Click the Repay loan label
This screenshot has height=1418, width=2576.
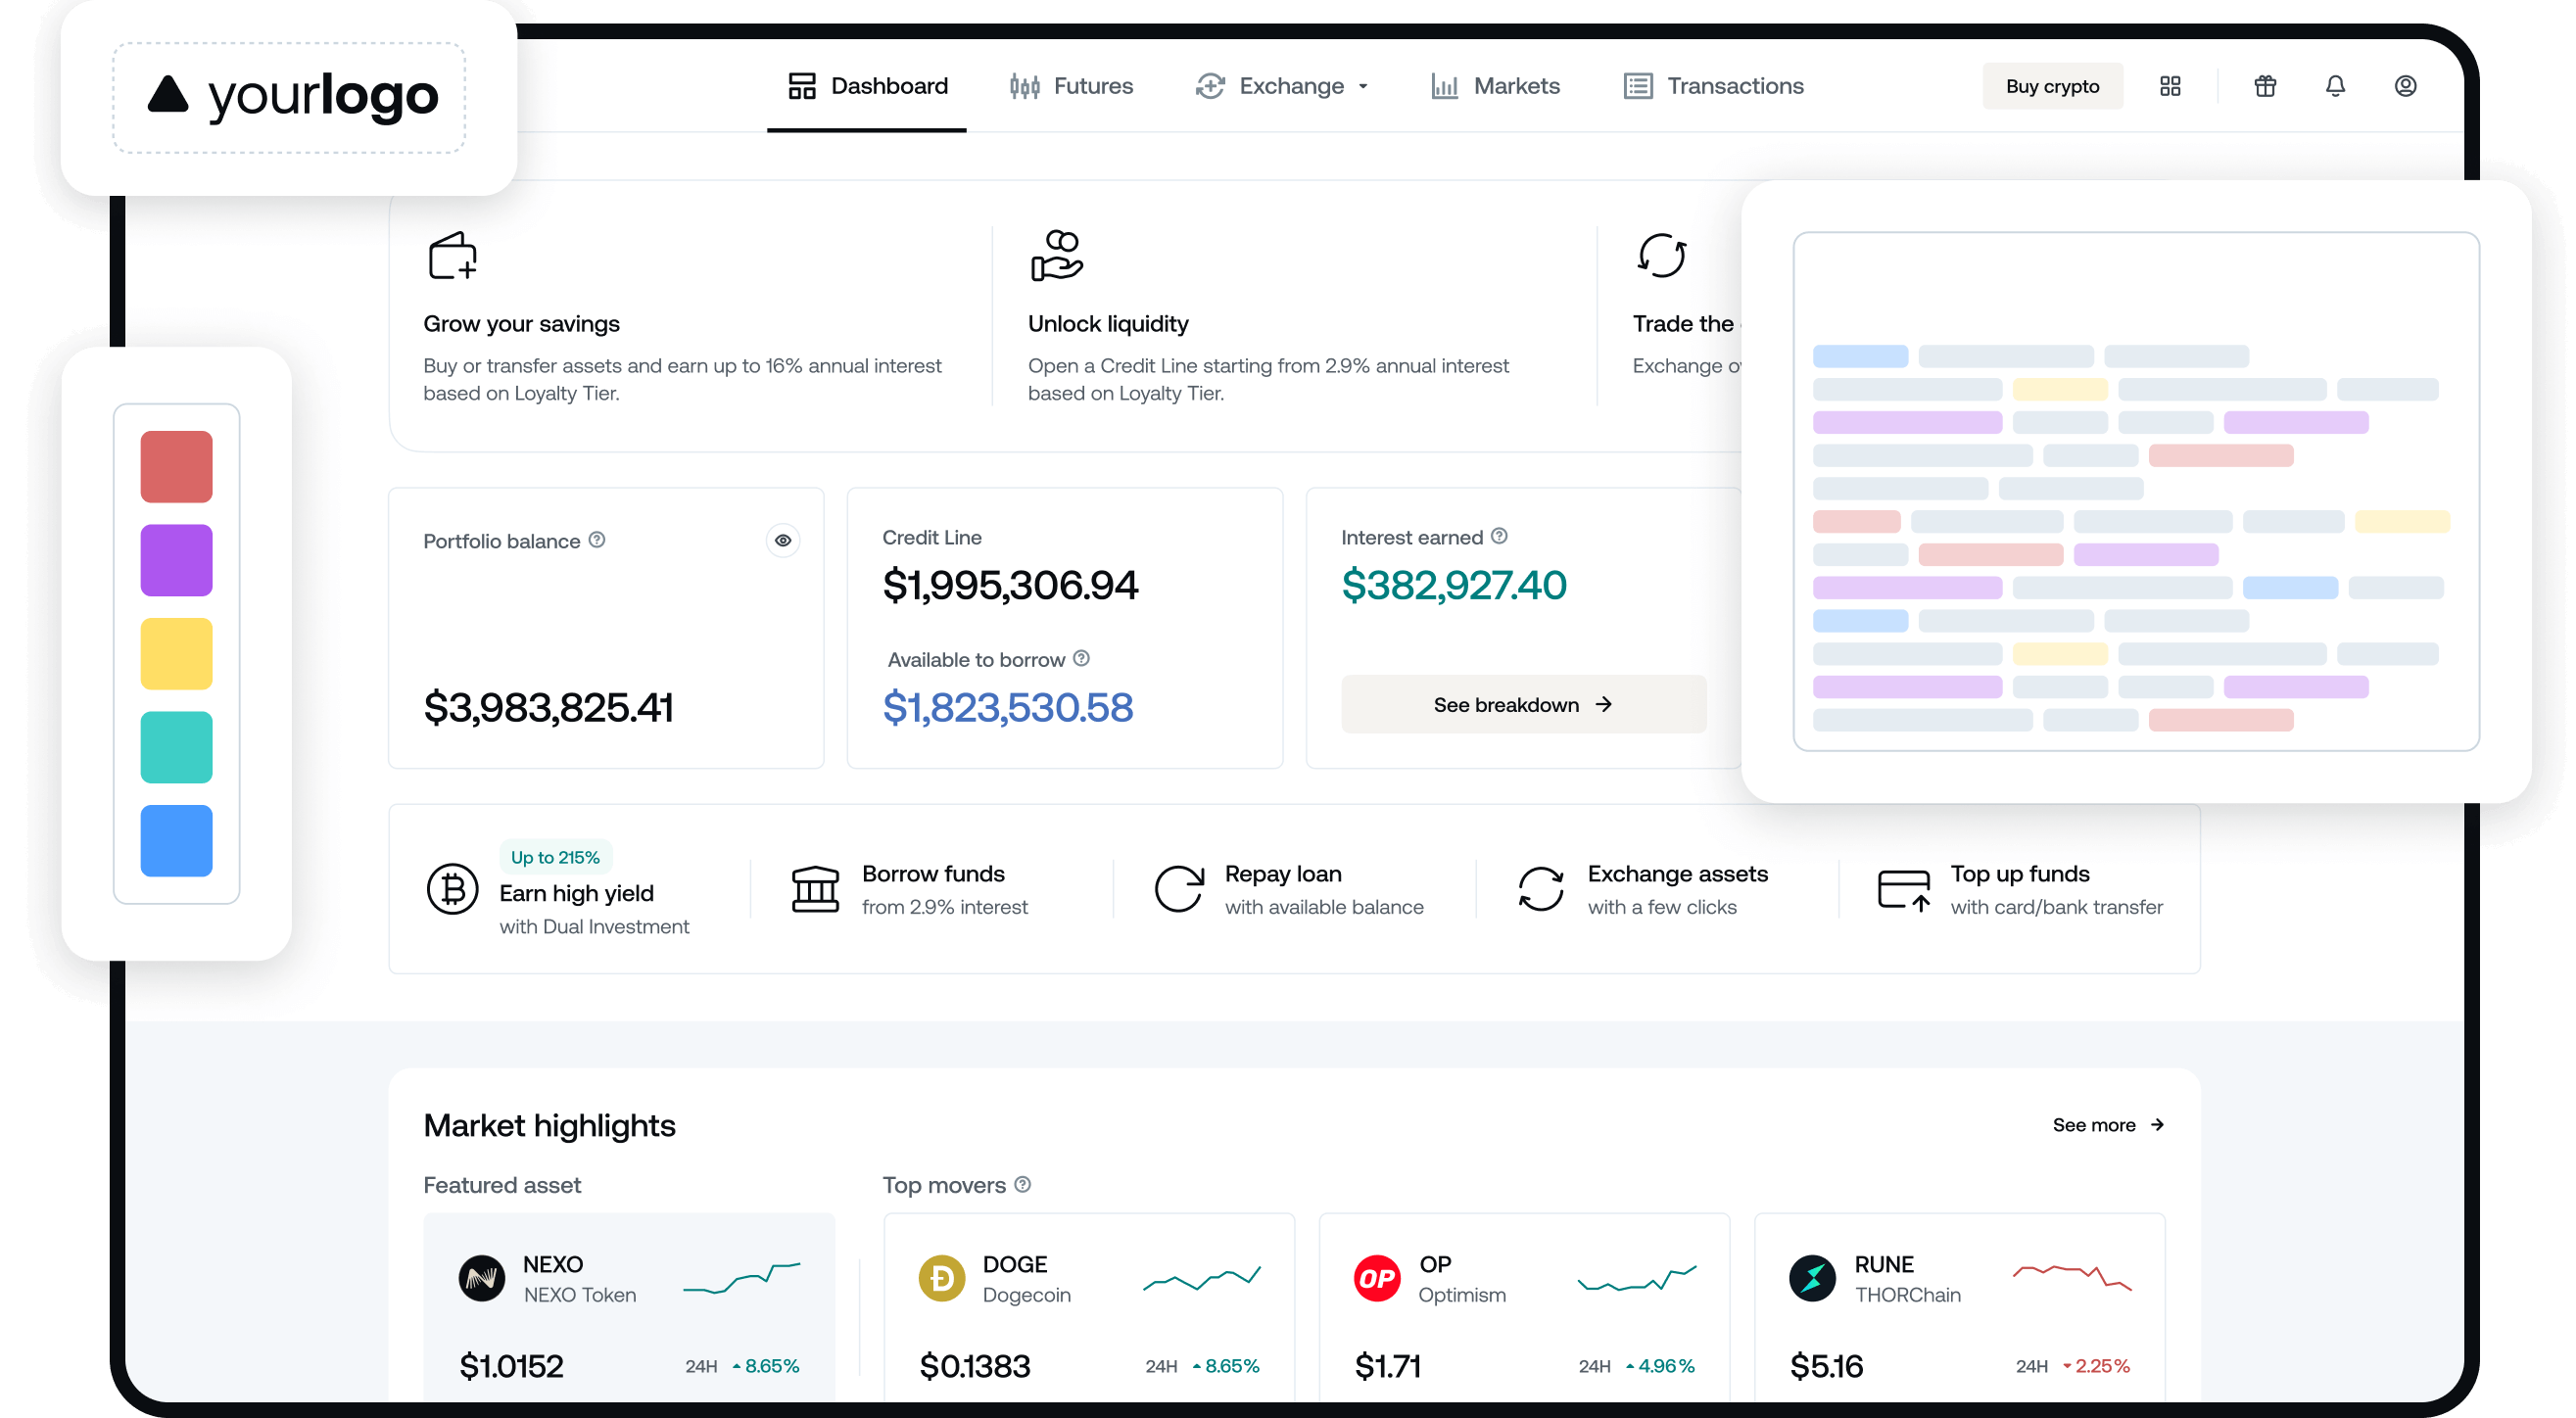1283,873
